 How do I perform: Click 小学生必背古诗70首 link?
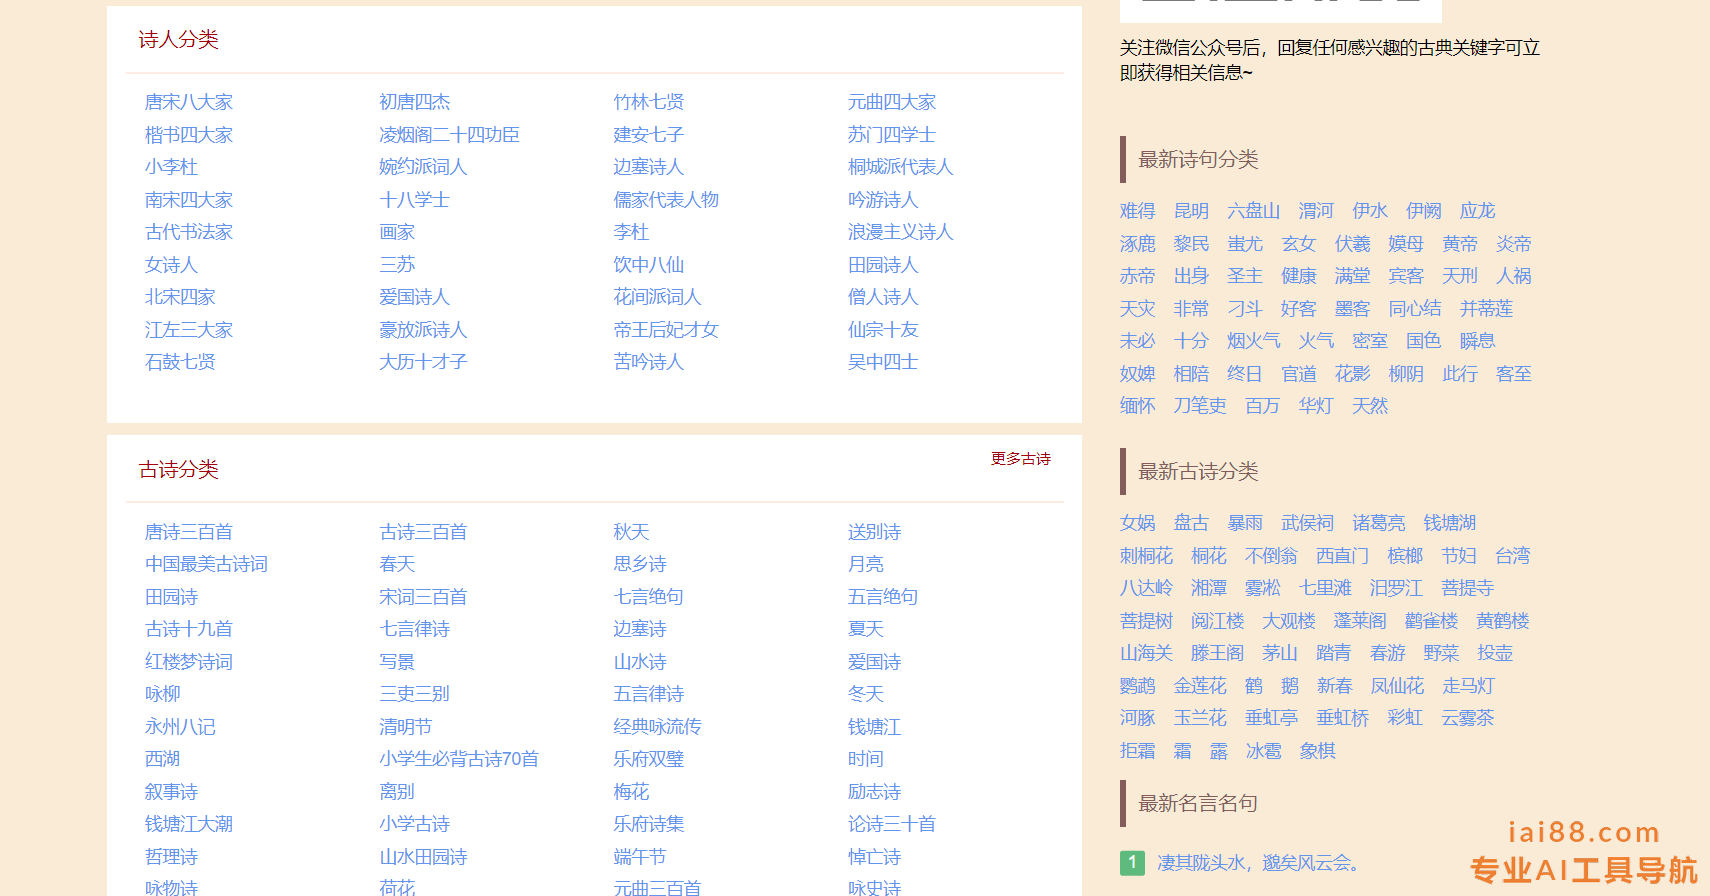click(x=458, y=759)
